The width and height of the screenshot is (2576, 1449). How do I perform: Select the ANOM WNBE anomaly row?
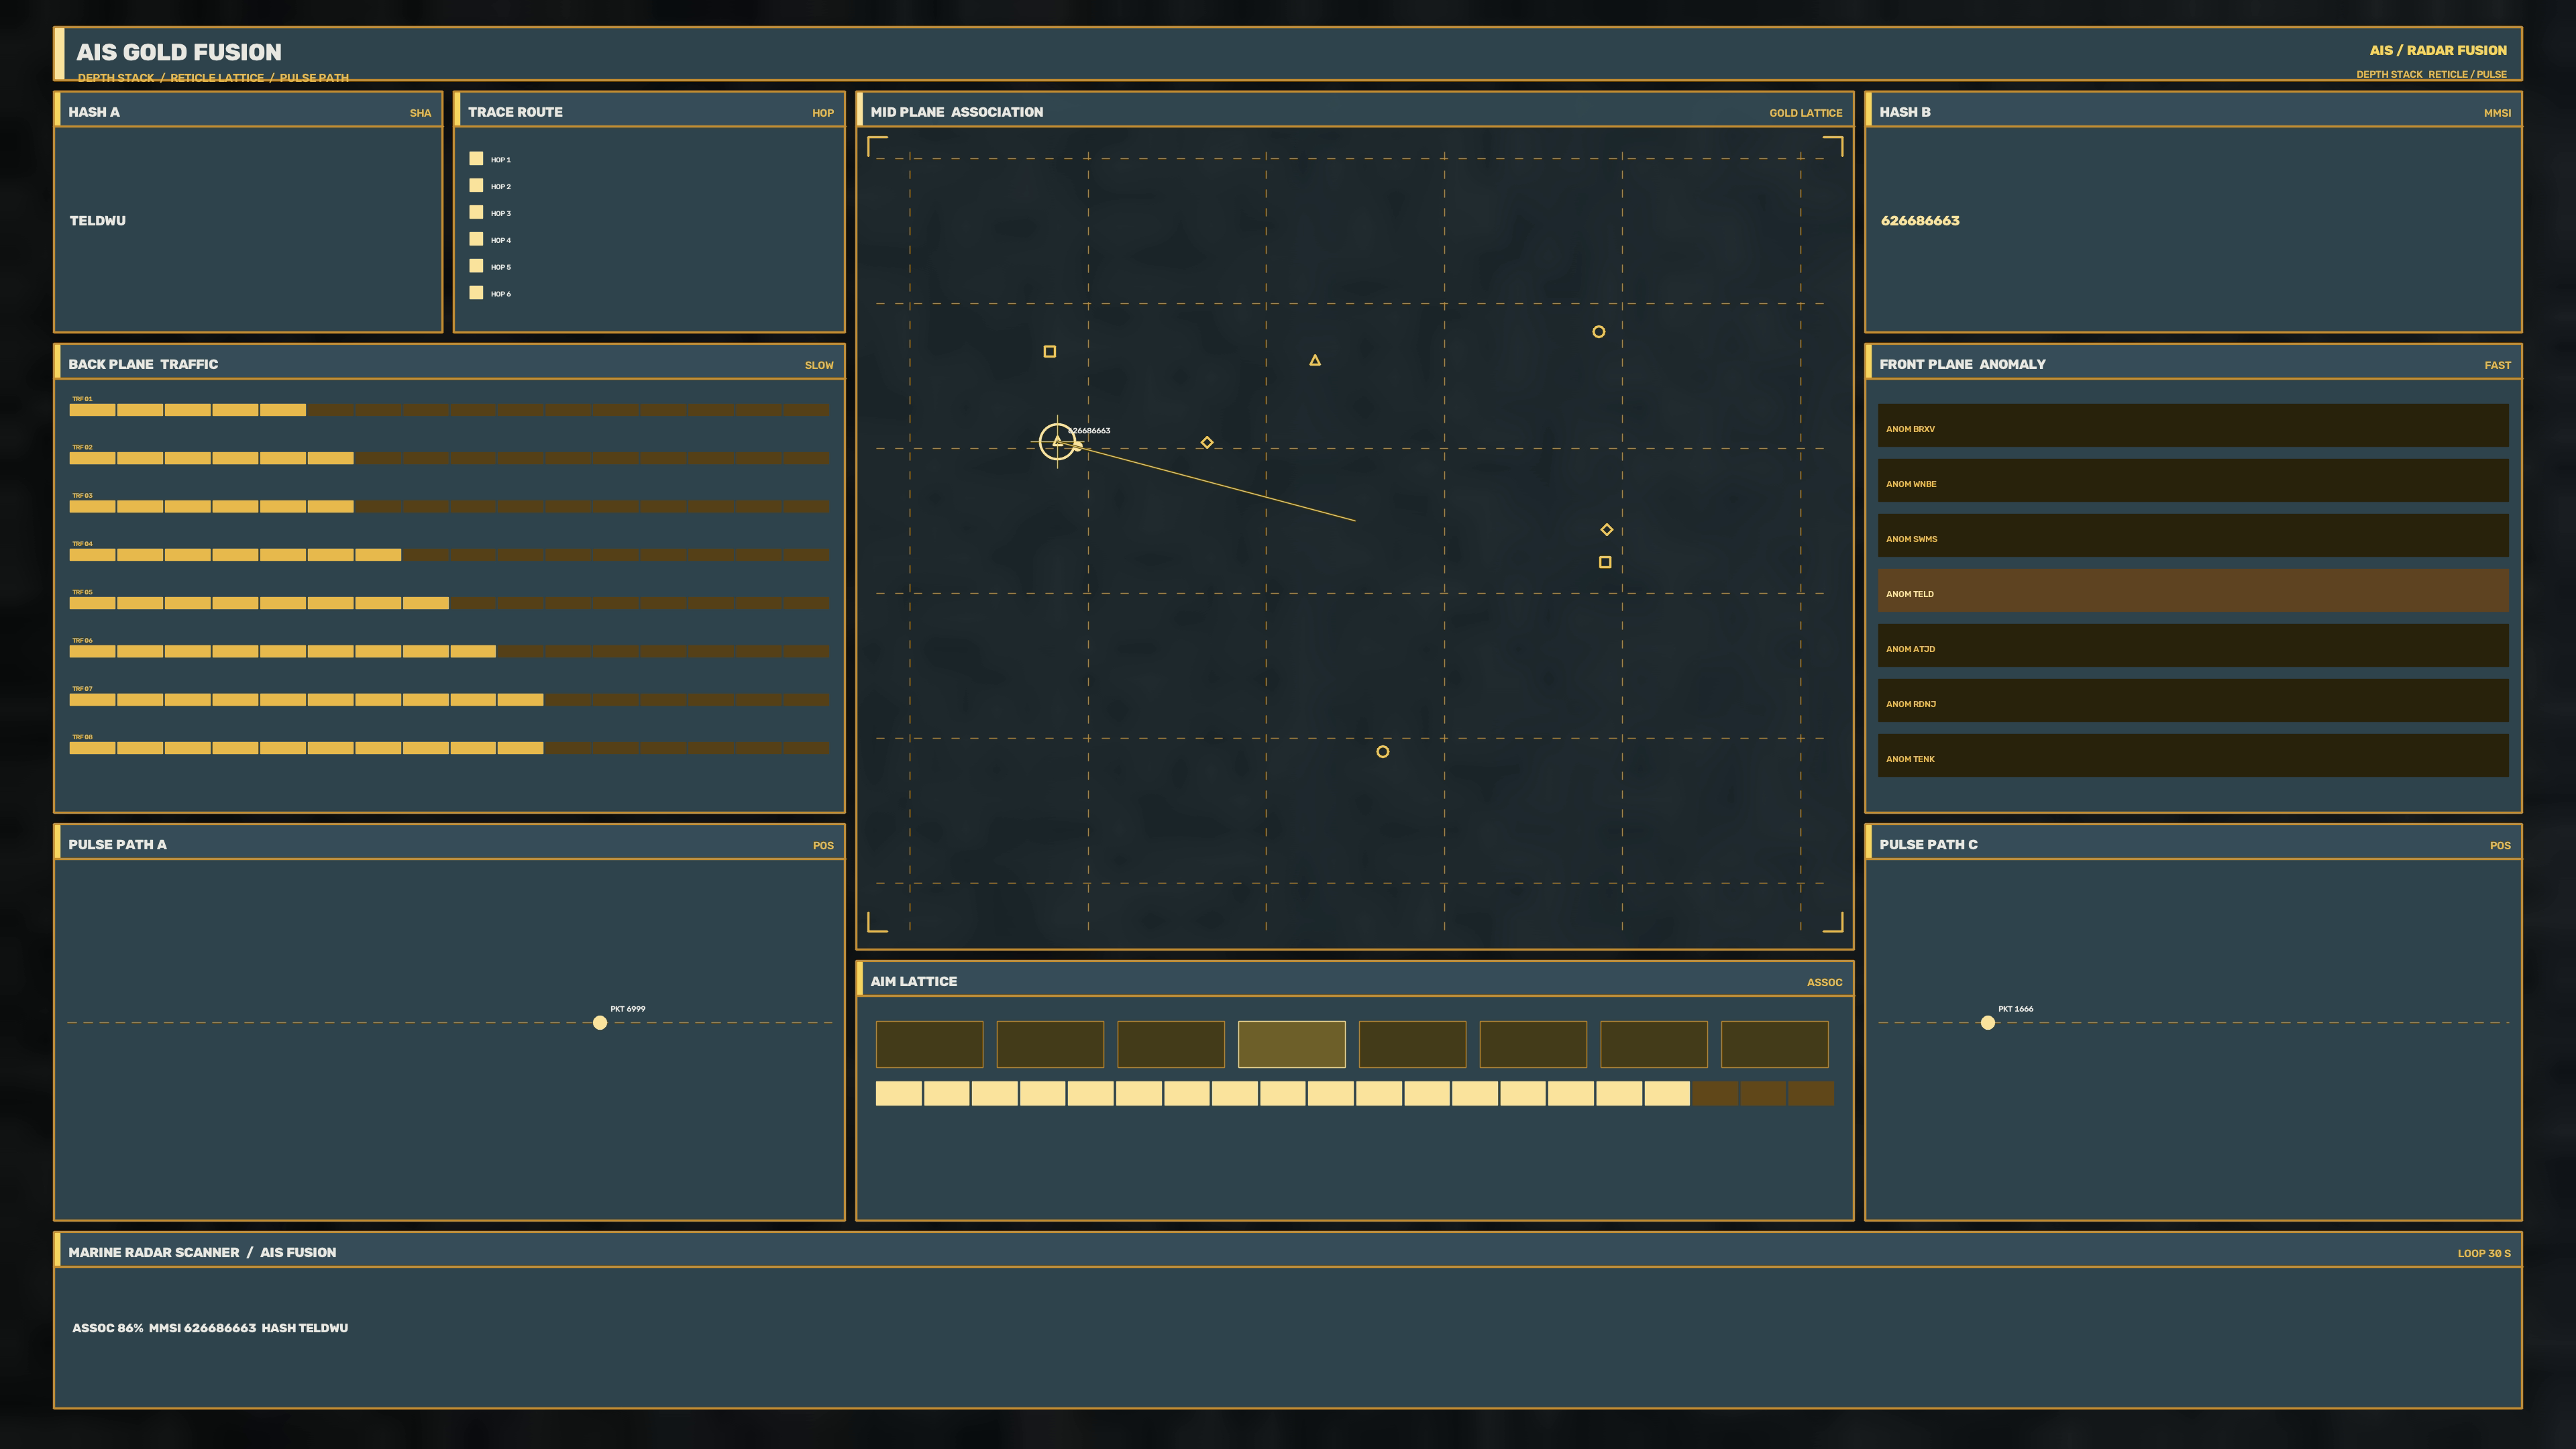[2193, 481]
